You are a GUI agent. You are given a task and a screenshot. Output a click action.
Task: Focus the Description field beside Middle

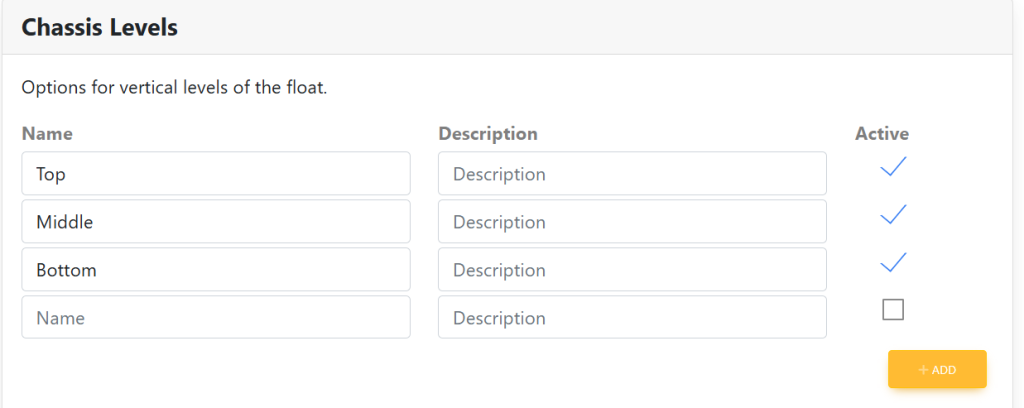pos(632,222)
